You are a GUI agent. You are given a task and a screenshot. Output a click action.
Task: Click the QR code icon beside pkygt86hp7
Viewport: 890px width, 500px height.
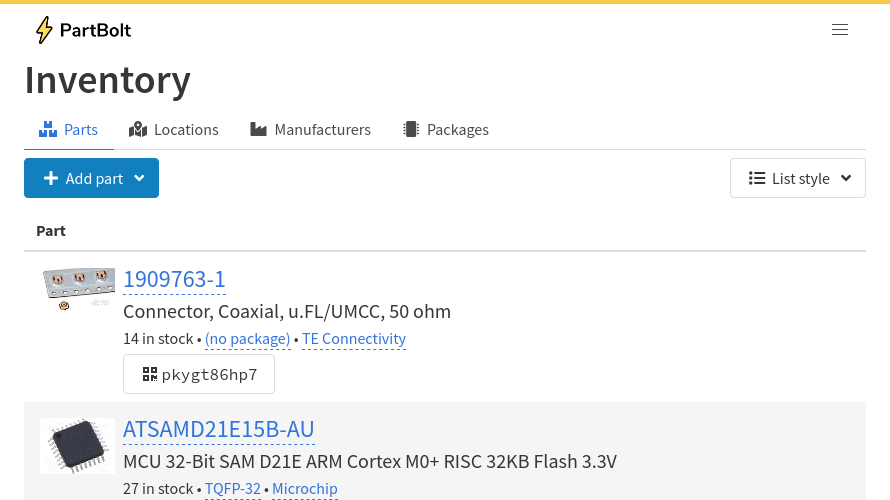click(150, 374)
